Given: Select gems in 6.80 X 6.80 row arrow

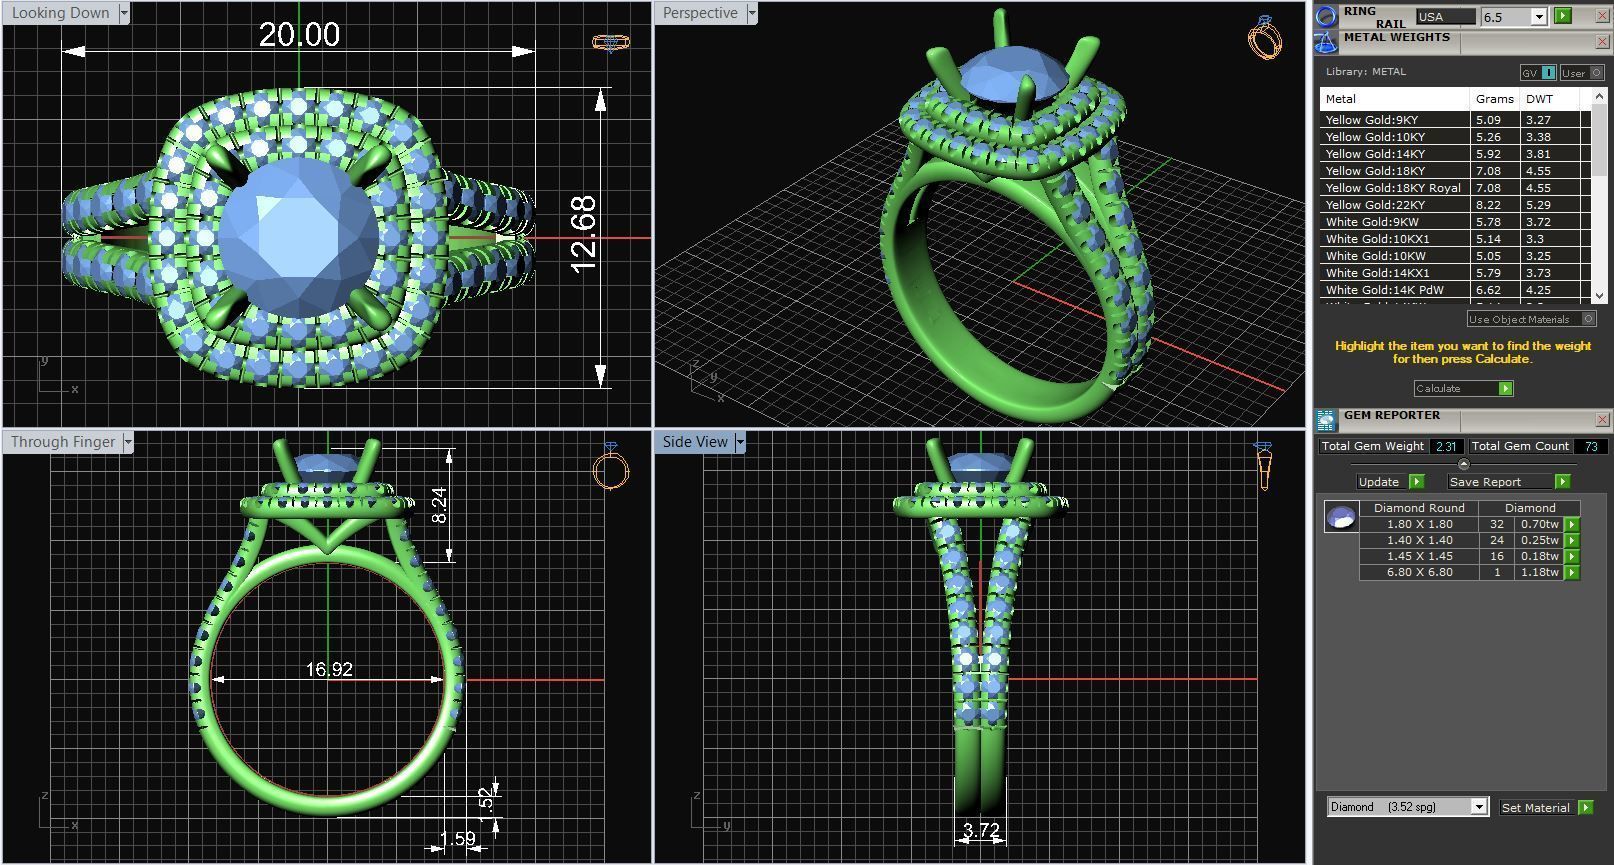Looking at the screenshot, I should (x=1572, y=572).
